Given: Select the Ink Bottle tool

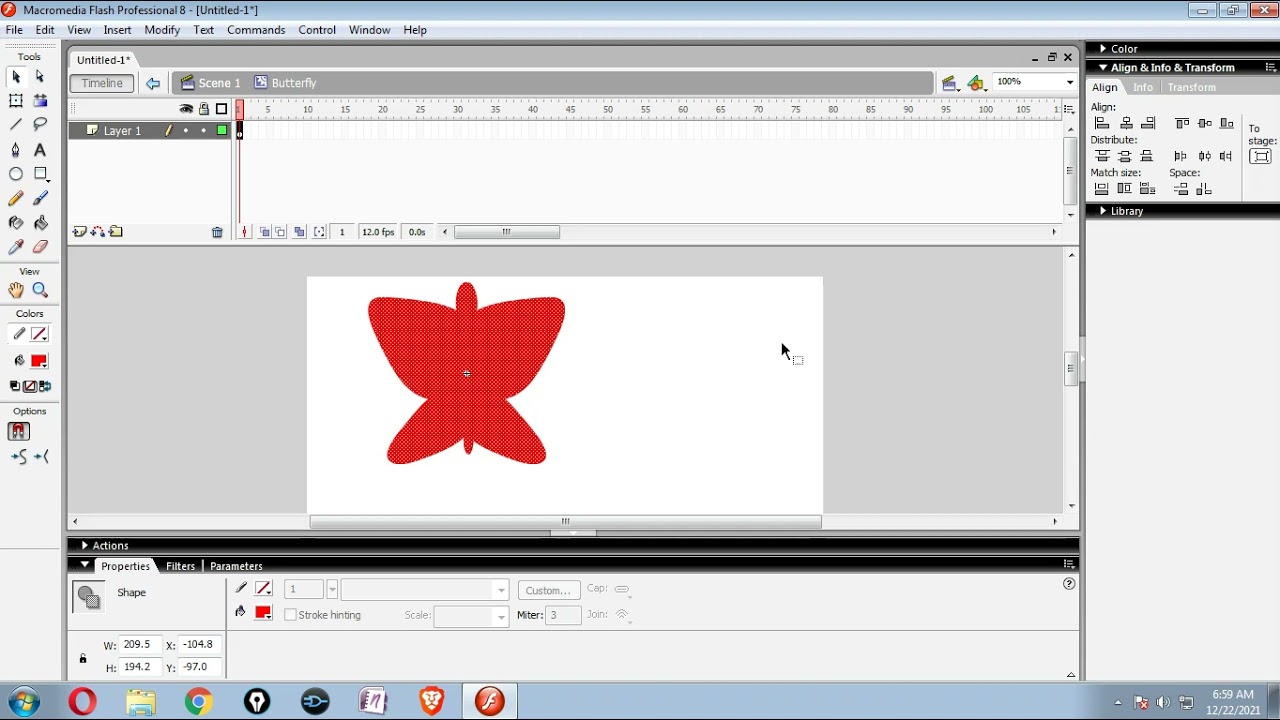Looking at the screenshot, I should coord(16,223).
